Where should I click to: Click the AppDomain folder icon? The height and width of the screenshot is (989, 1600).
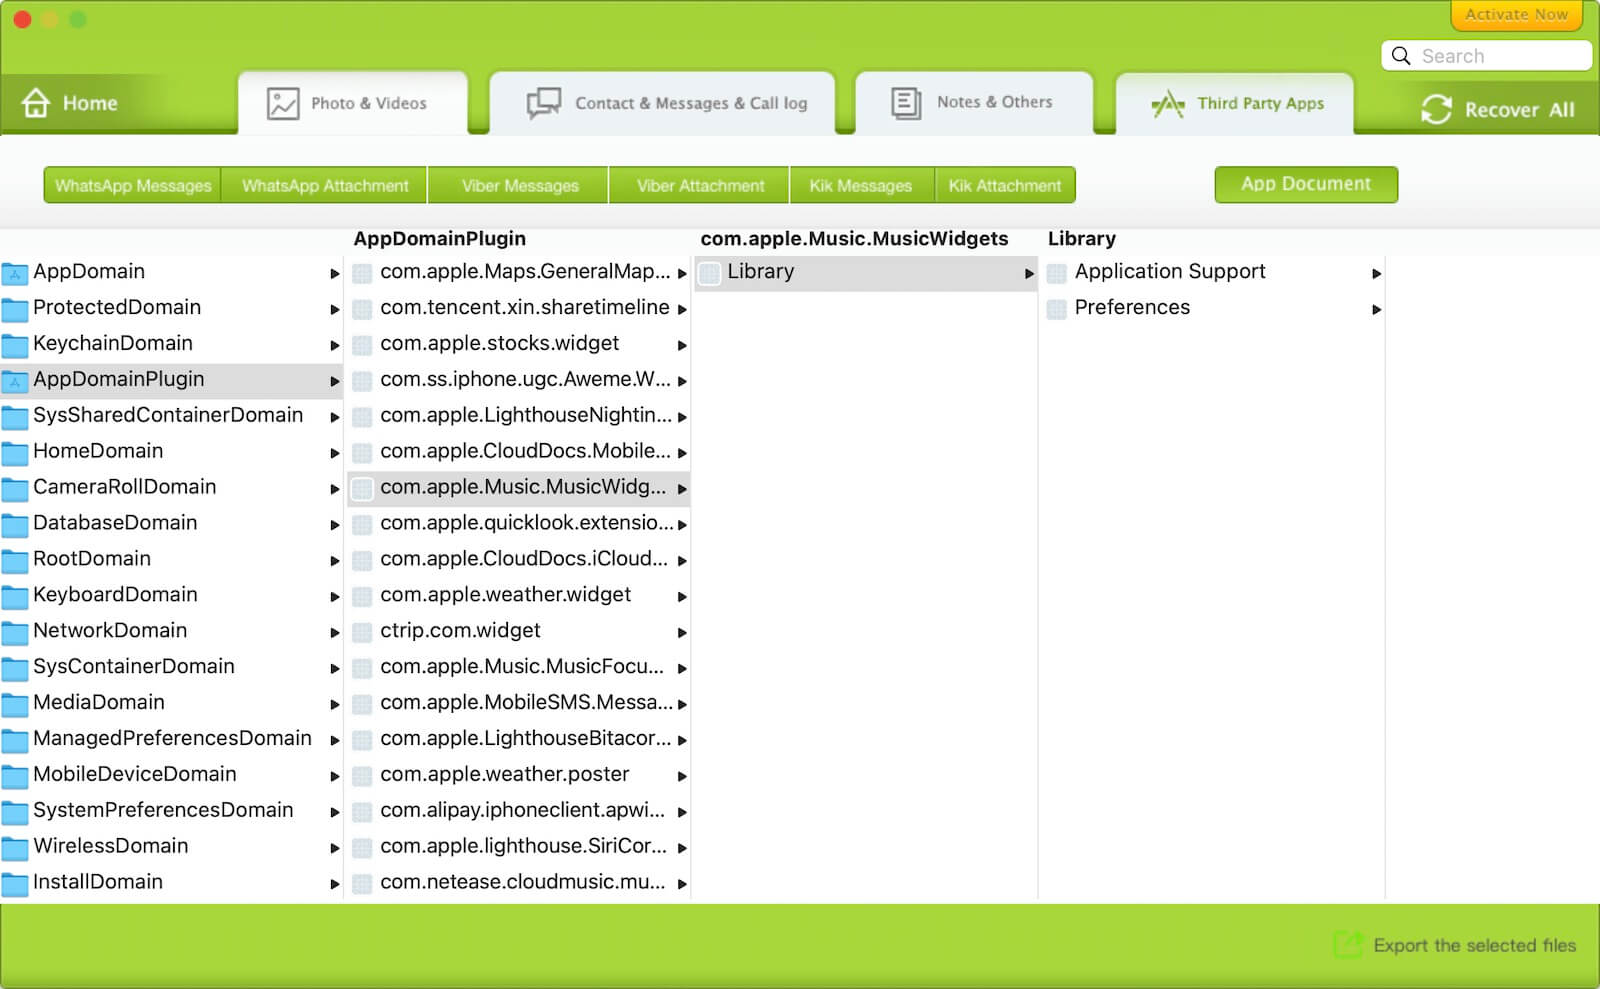pos(15,272)
